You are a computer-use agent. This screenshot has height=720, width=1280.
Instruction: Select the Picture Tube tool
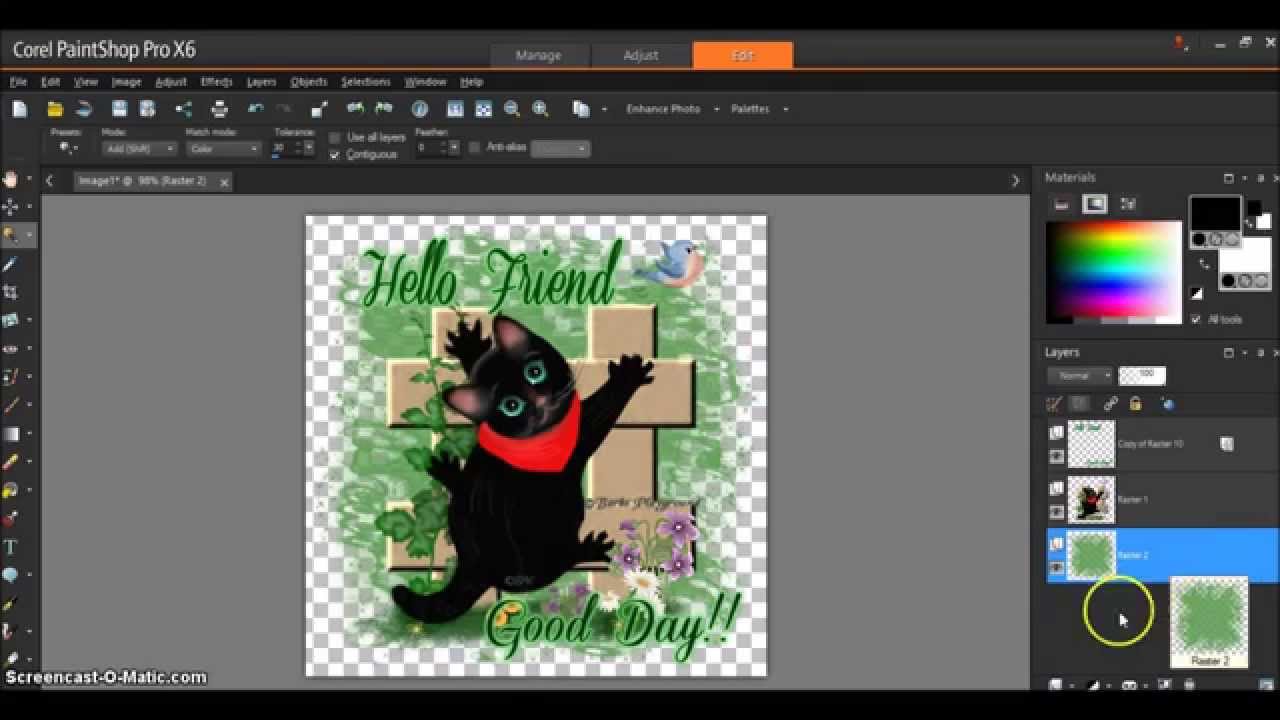click(10, 519)
